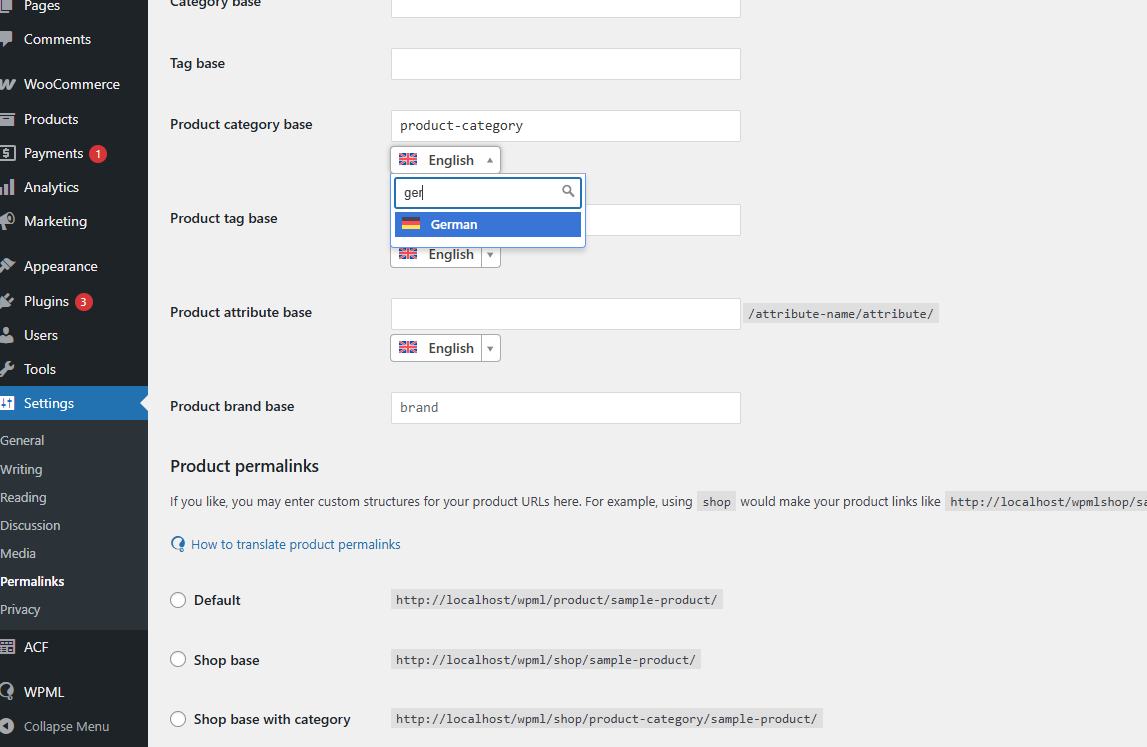Open the Privacy settings page
This screenshot has height=747, width=1147.
[x=20, y=609]
